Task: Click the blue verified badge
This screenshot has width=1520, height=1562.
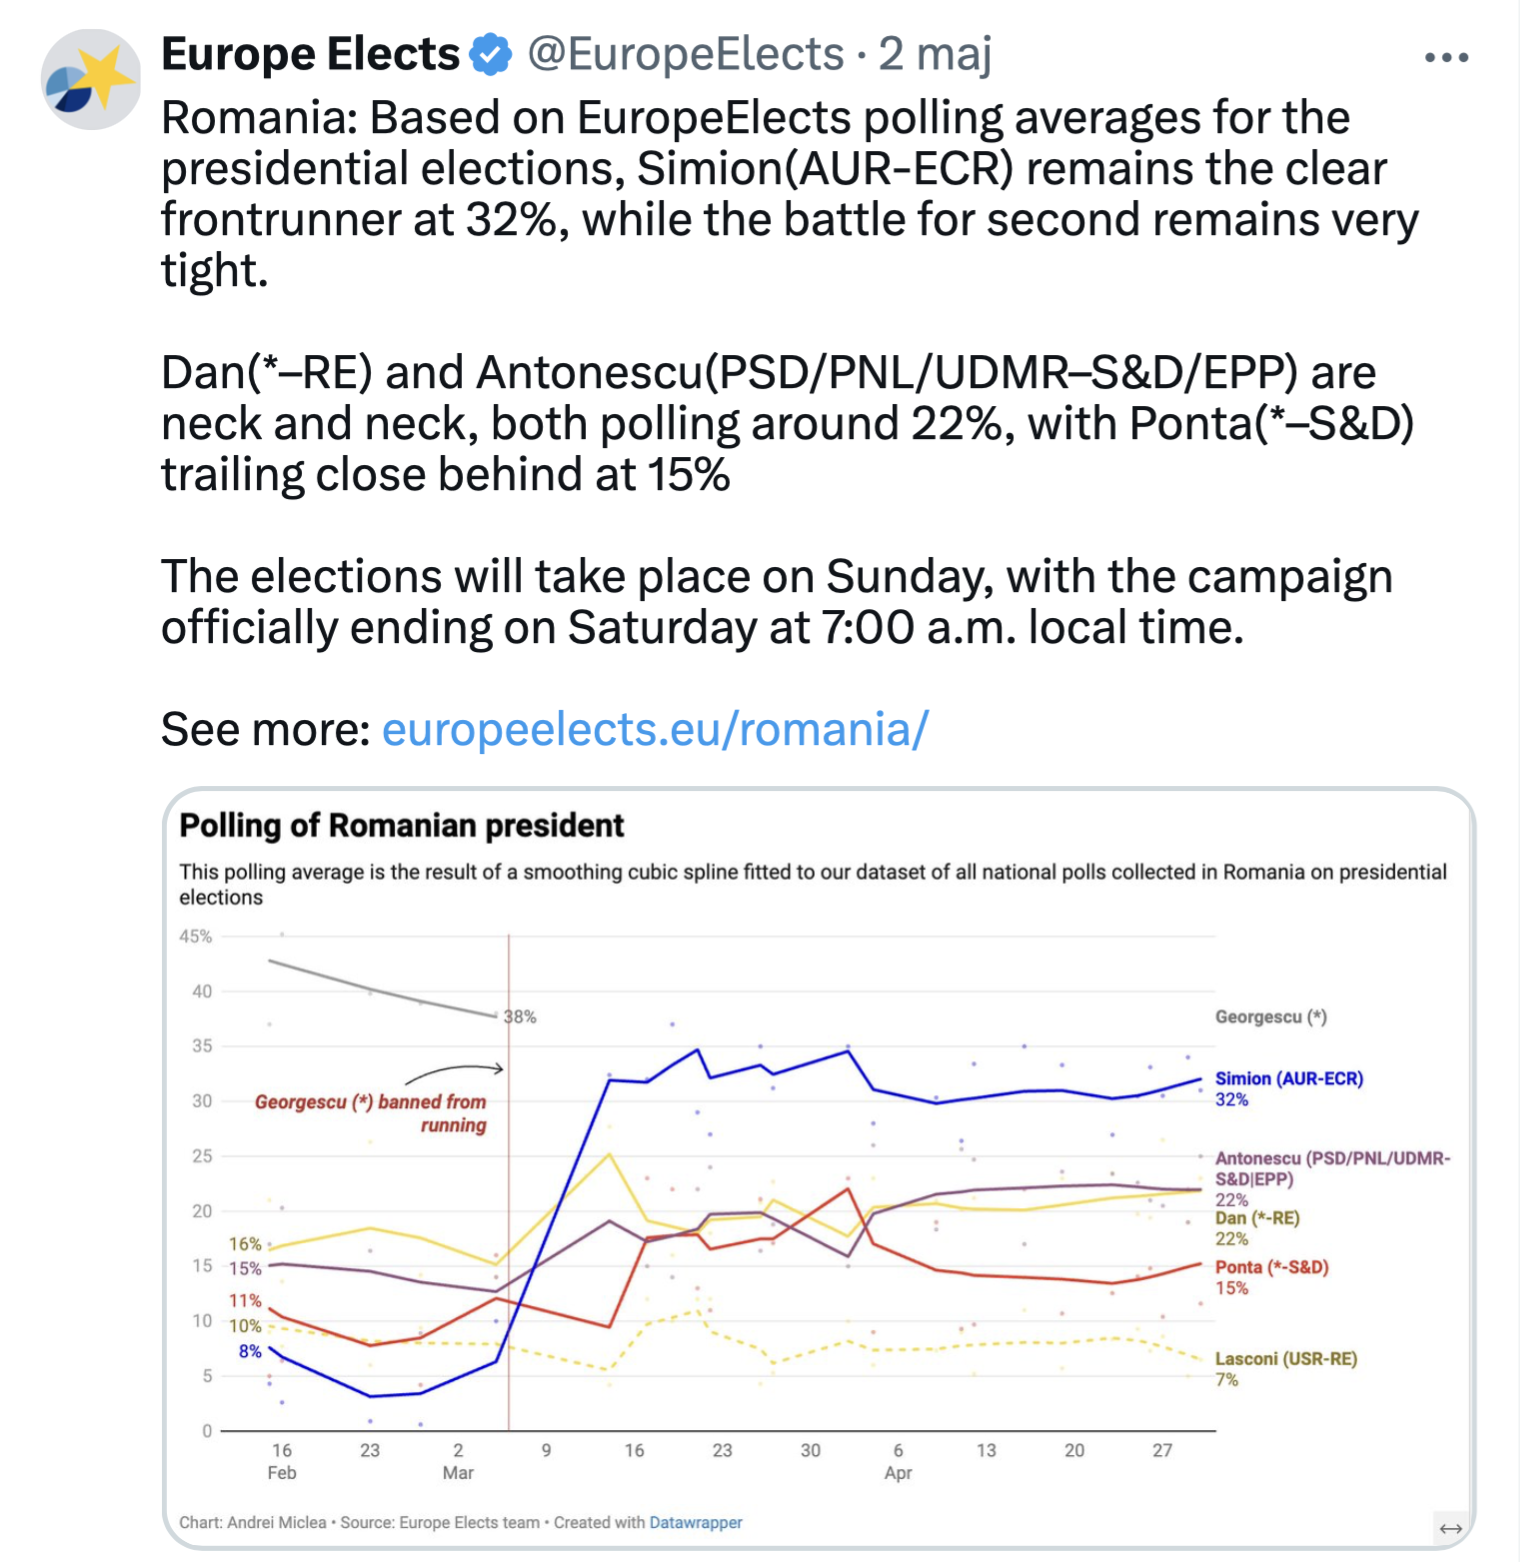Action: [491, 54]
